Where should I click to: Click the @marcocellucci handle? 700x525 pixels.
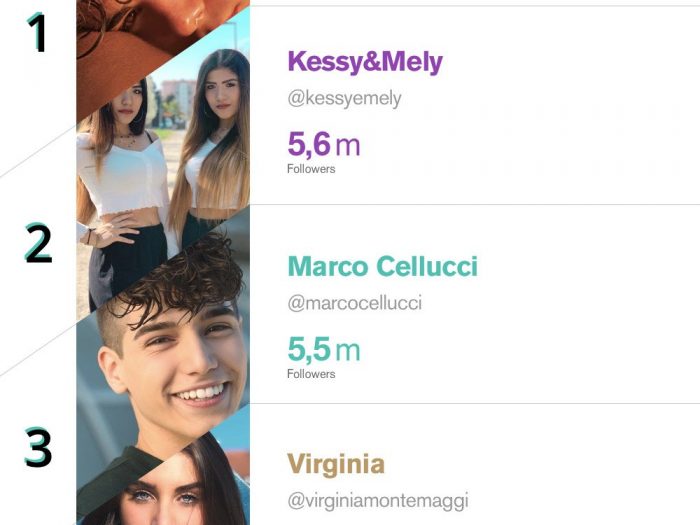[354, 303]
